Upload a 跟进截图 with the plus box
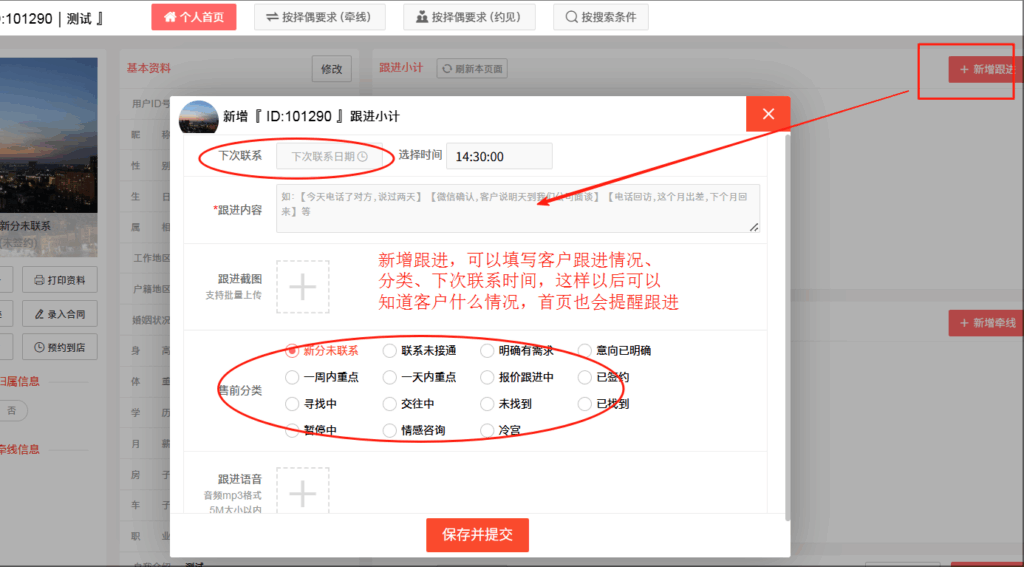1024x567 pixels. (x=303, y=287)
